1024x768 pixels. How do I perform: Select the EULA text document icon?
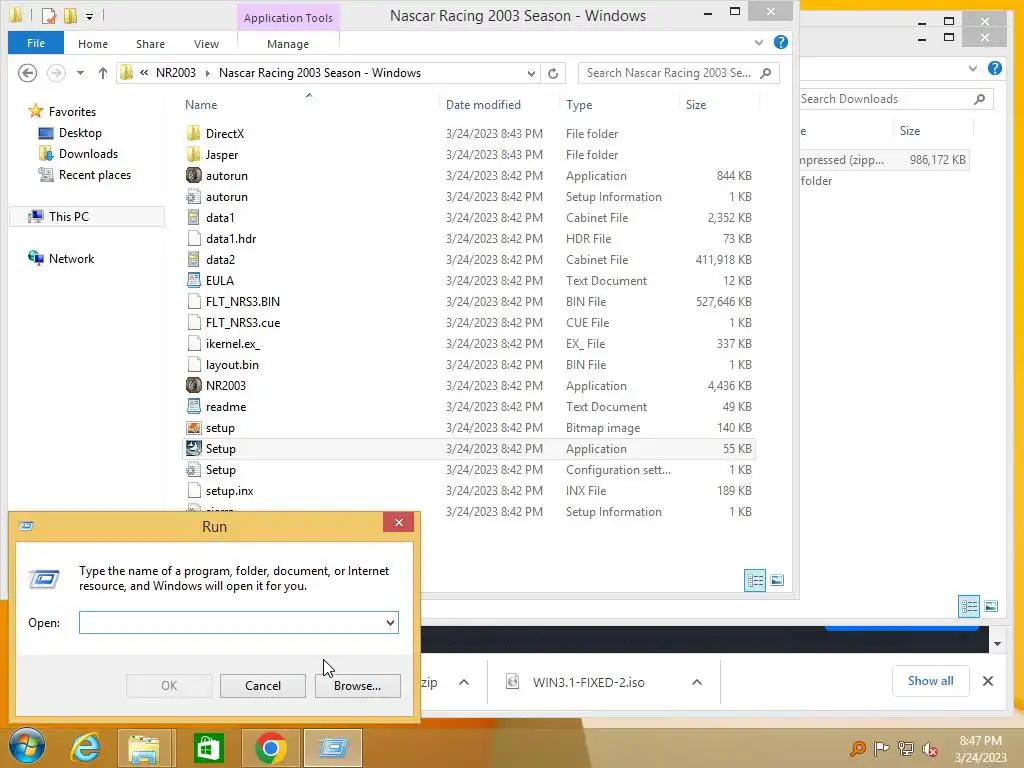pos(193,280)
